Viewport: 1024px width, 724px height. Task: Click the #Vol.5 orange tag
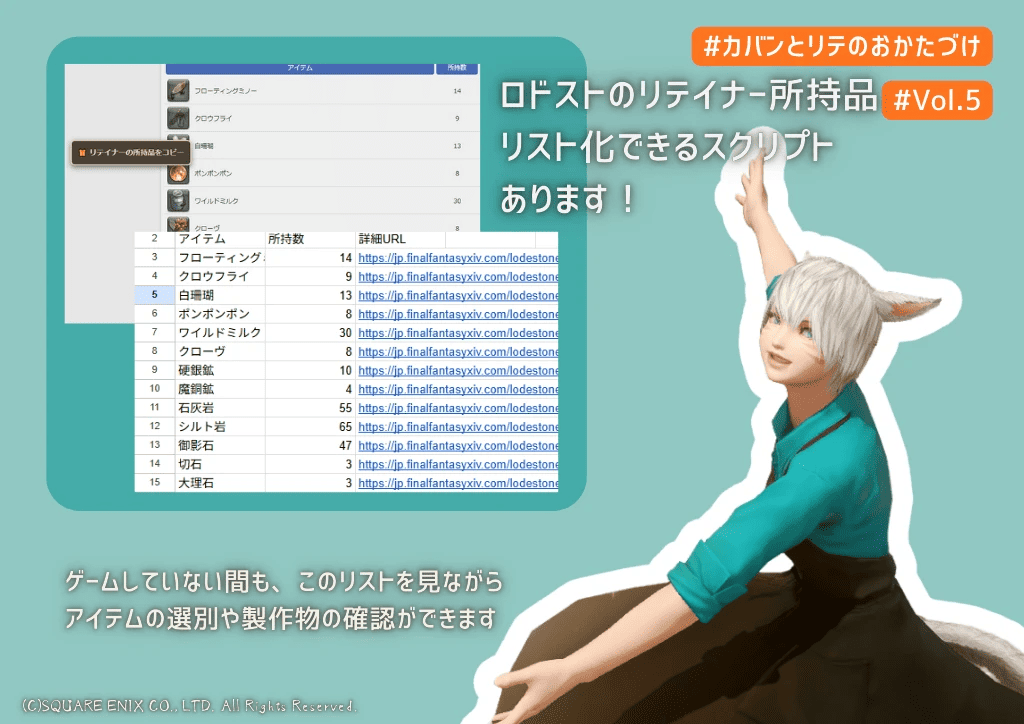click(x=937, y=100)
